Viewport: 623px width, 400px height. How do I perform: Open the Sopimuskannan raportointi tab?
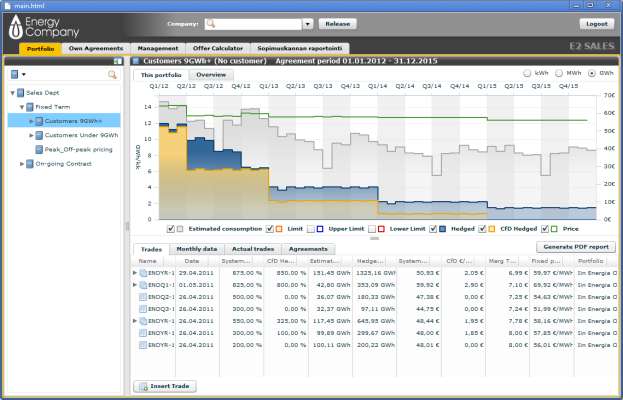point(300,48)
